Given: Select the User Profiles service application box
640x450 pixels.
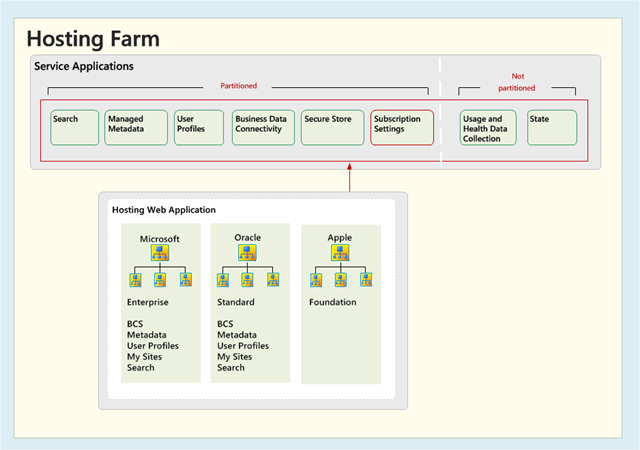Looking at the screenshot, I should click(199, 127).
